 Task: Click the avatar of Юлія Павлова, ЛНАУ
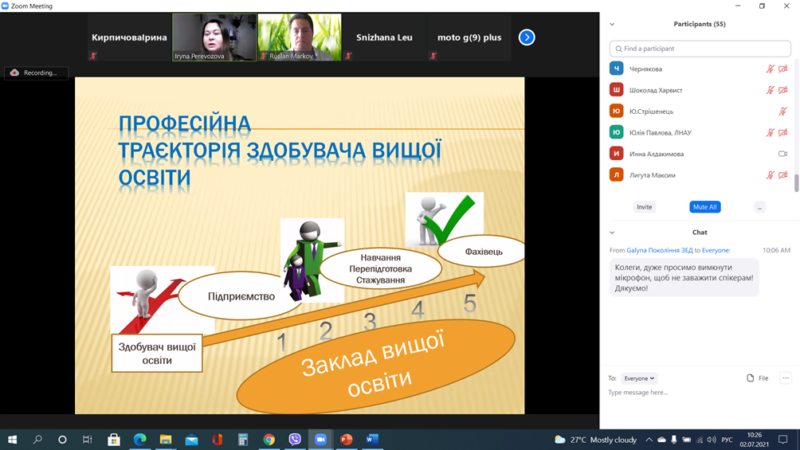[x=616, y=132]
